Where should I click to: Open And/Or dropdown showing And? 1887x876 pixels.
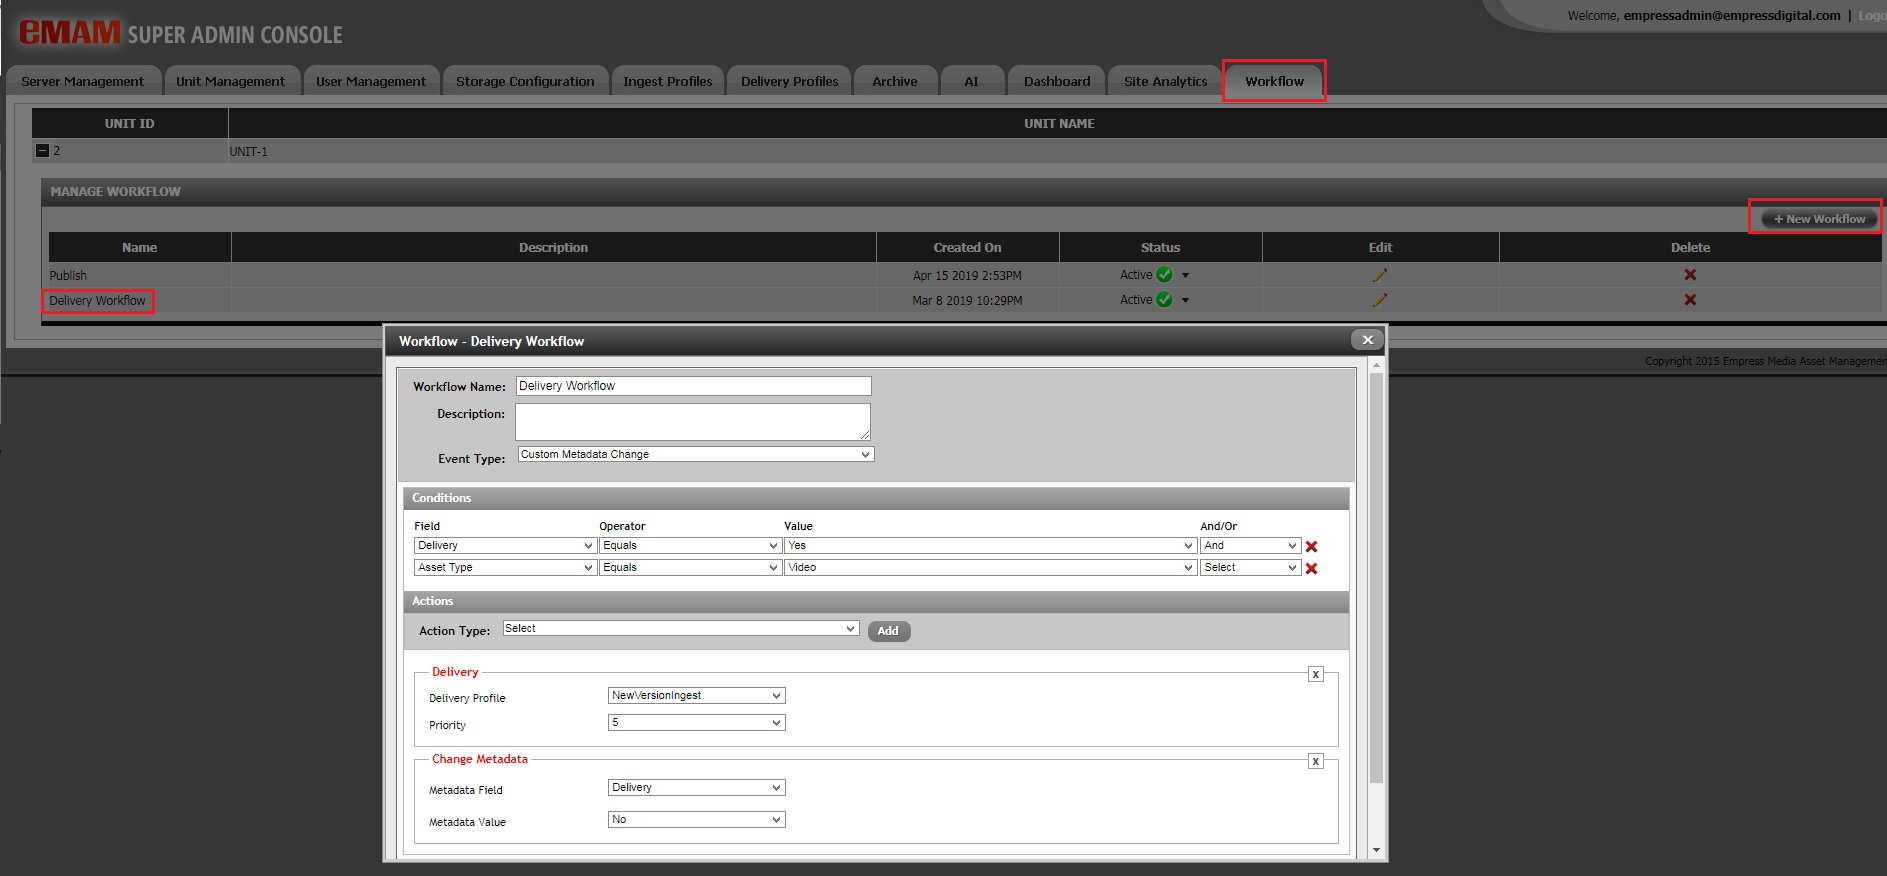click(1250, 545)
